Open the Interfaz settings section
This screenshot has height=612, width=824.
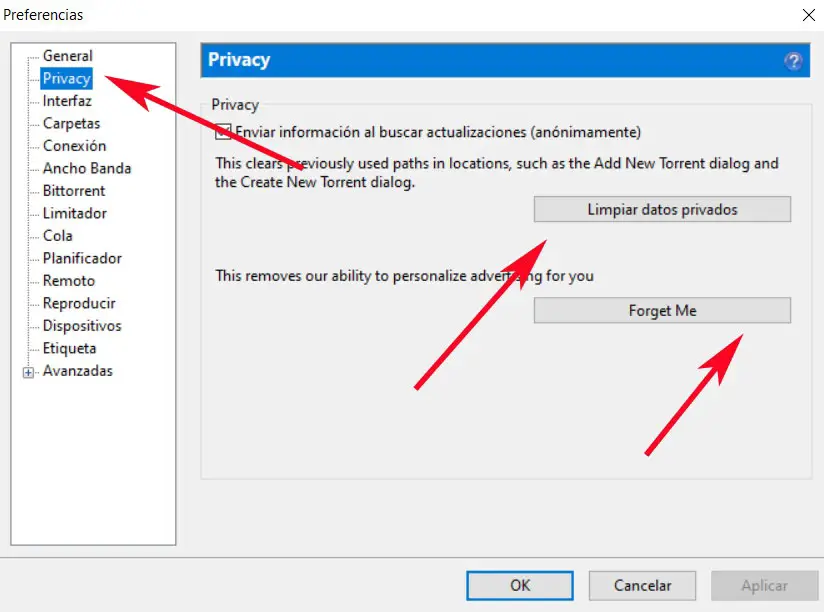coord(67,101)
